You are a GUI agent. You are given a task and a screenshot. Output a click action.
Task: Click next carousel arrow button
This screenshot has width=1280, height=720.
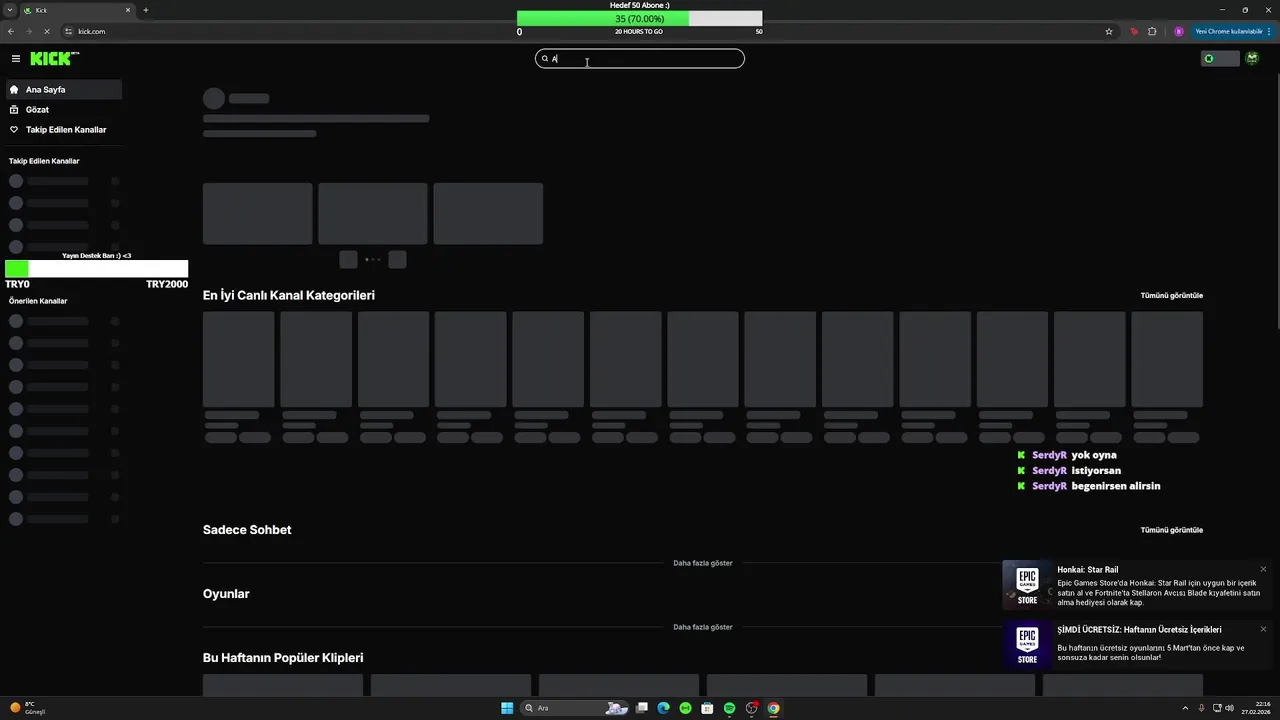pos(397,259)
